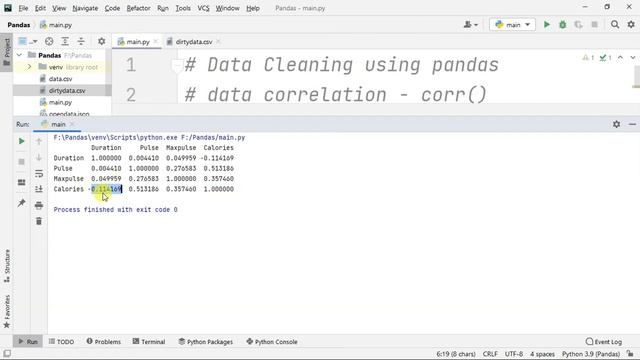The height and width of the screenshot is (360, 640).
Task: Click Collapse All in the Project panel
Action: [81, 41]
